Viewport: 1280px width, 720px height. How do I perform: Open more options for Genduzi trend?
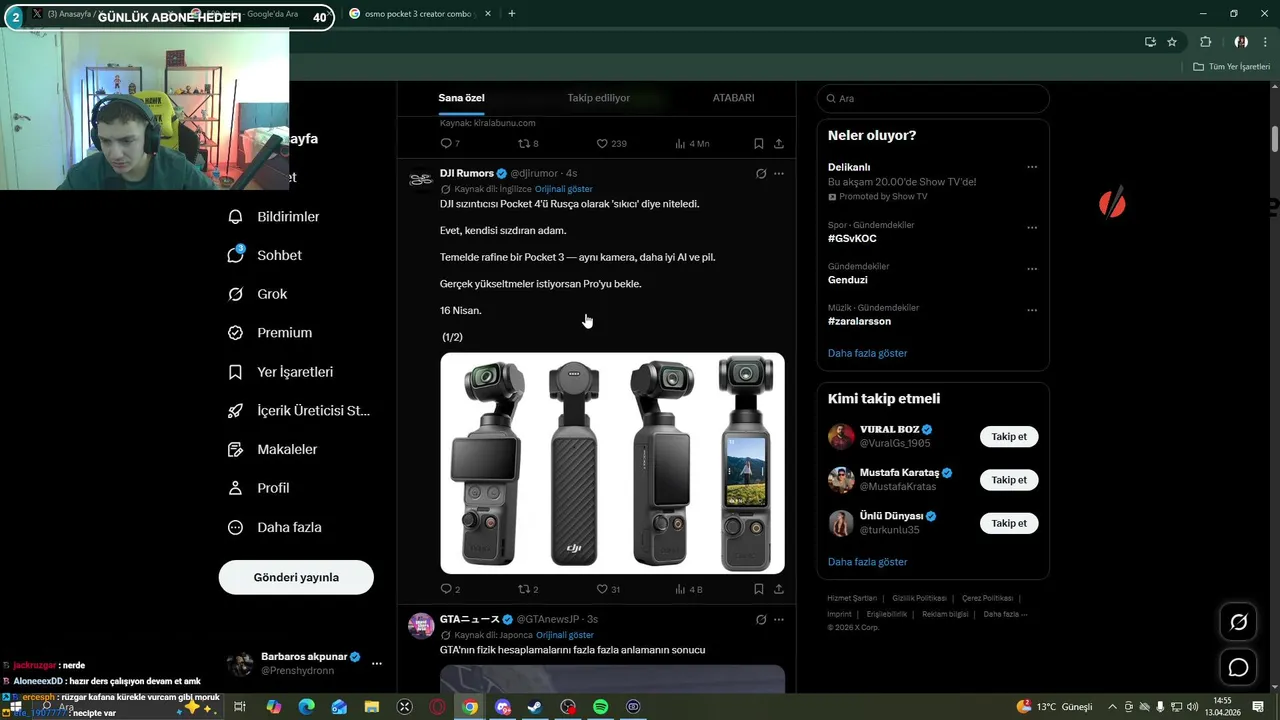[1032, 269]
